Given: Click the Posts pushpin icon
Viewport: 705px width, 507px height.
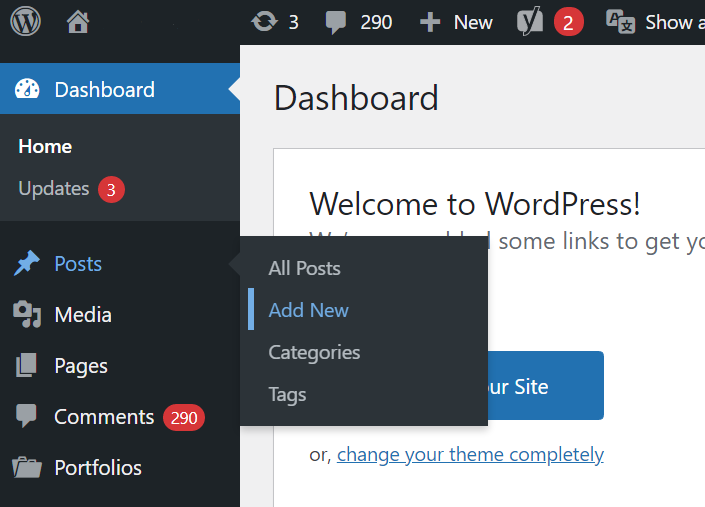Looking at the screenshot, I should pos(27,264).
